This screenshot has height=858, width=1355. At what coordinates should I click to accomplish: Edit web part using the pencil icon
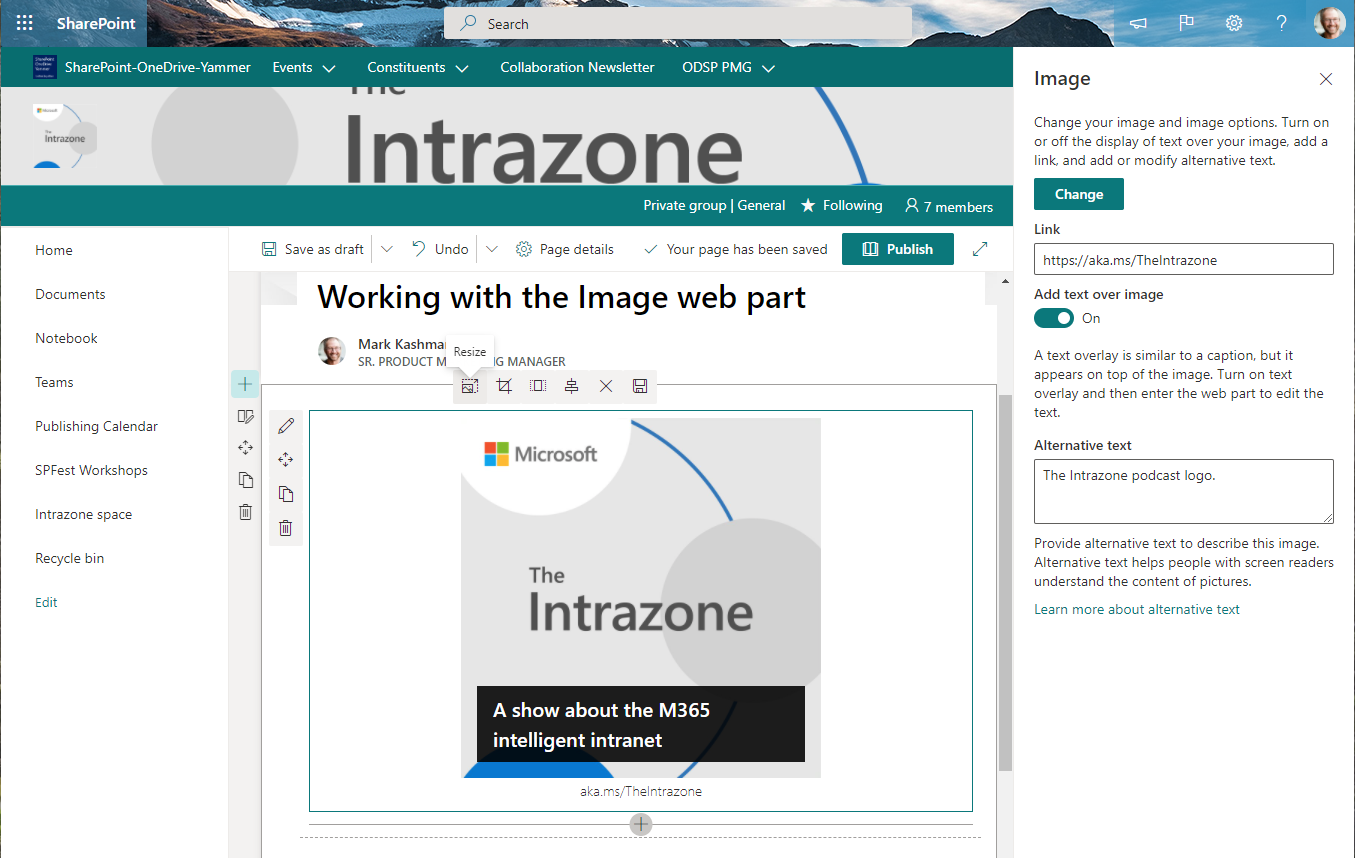pyautogui.click(x=286, y=427)
